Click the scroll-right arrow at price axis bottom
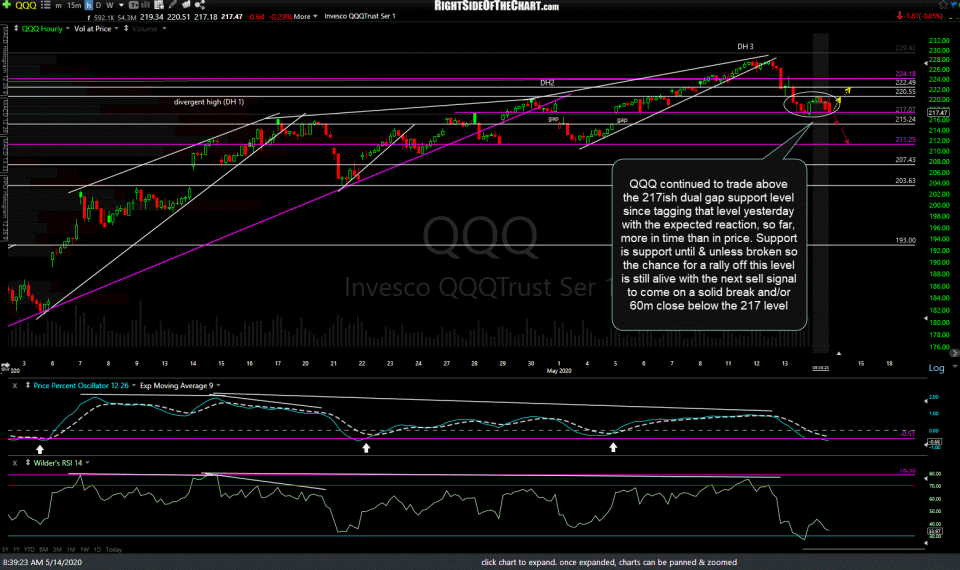Image resolution: width=960 pixels, height=570 pixels. [954, 353]
